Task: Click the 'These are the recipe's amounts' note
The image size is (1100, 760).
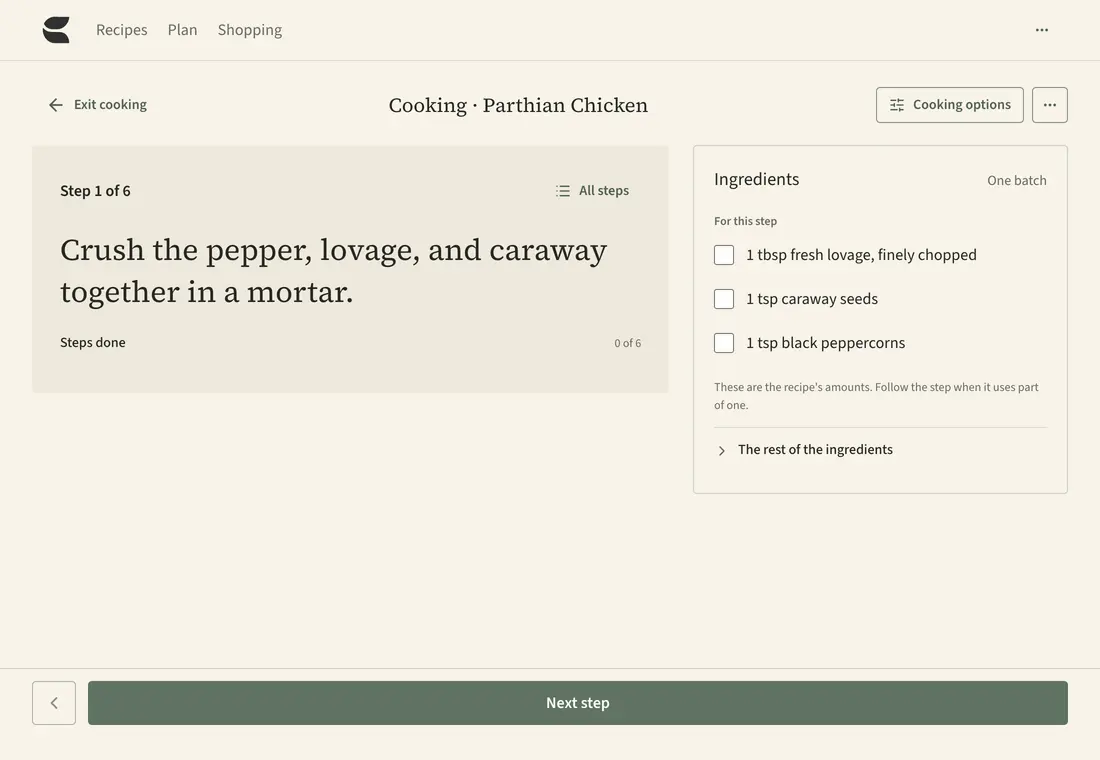Action: (x=876, y=396)
